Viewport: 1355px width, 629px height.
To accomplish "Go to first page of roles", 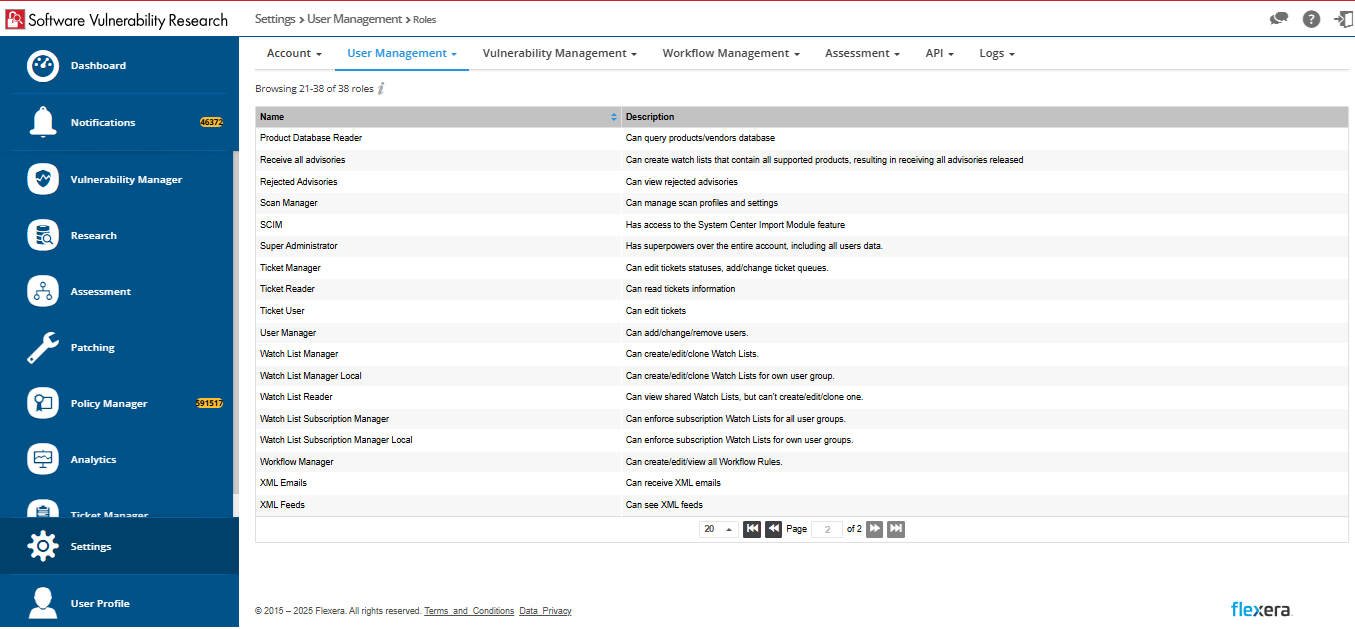I will point(752,529).
